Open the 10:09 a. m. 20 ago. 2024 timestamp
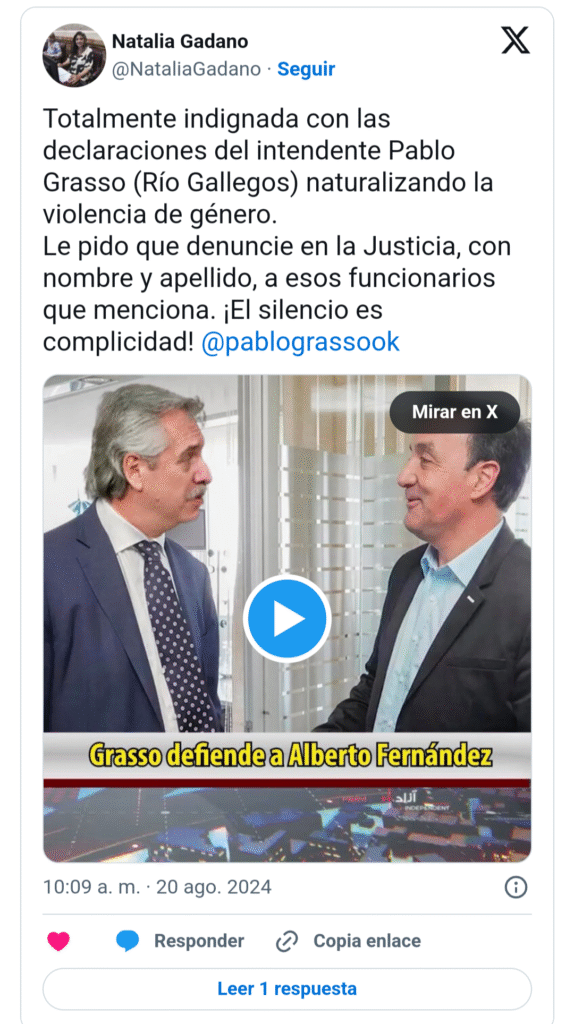 [x=157, y=887]
